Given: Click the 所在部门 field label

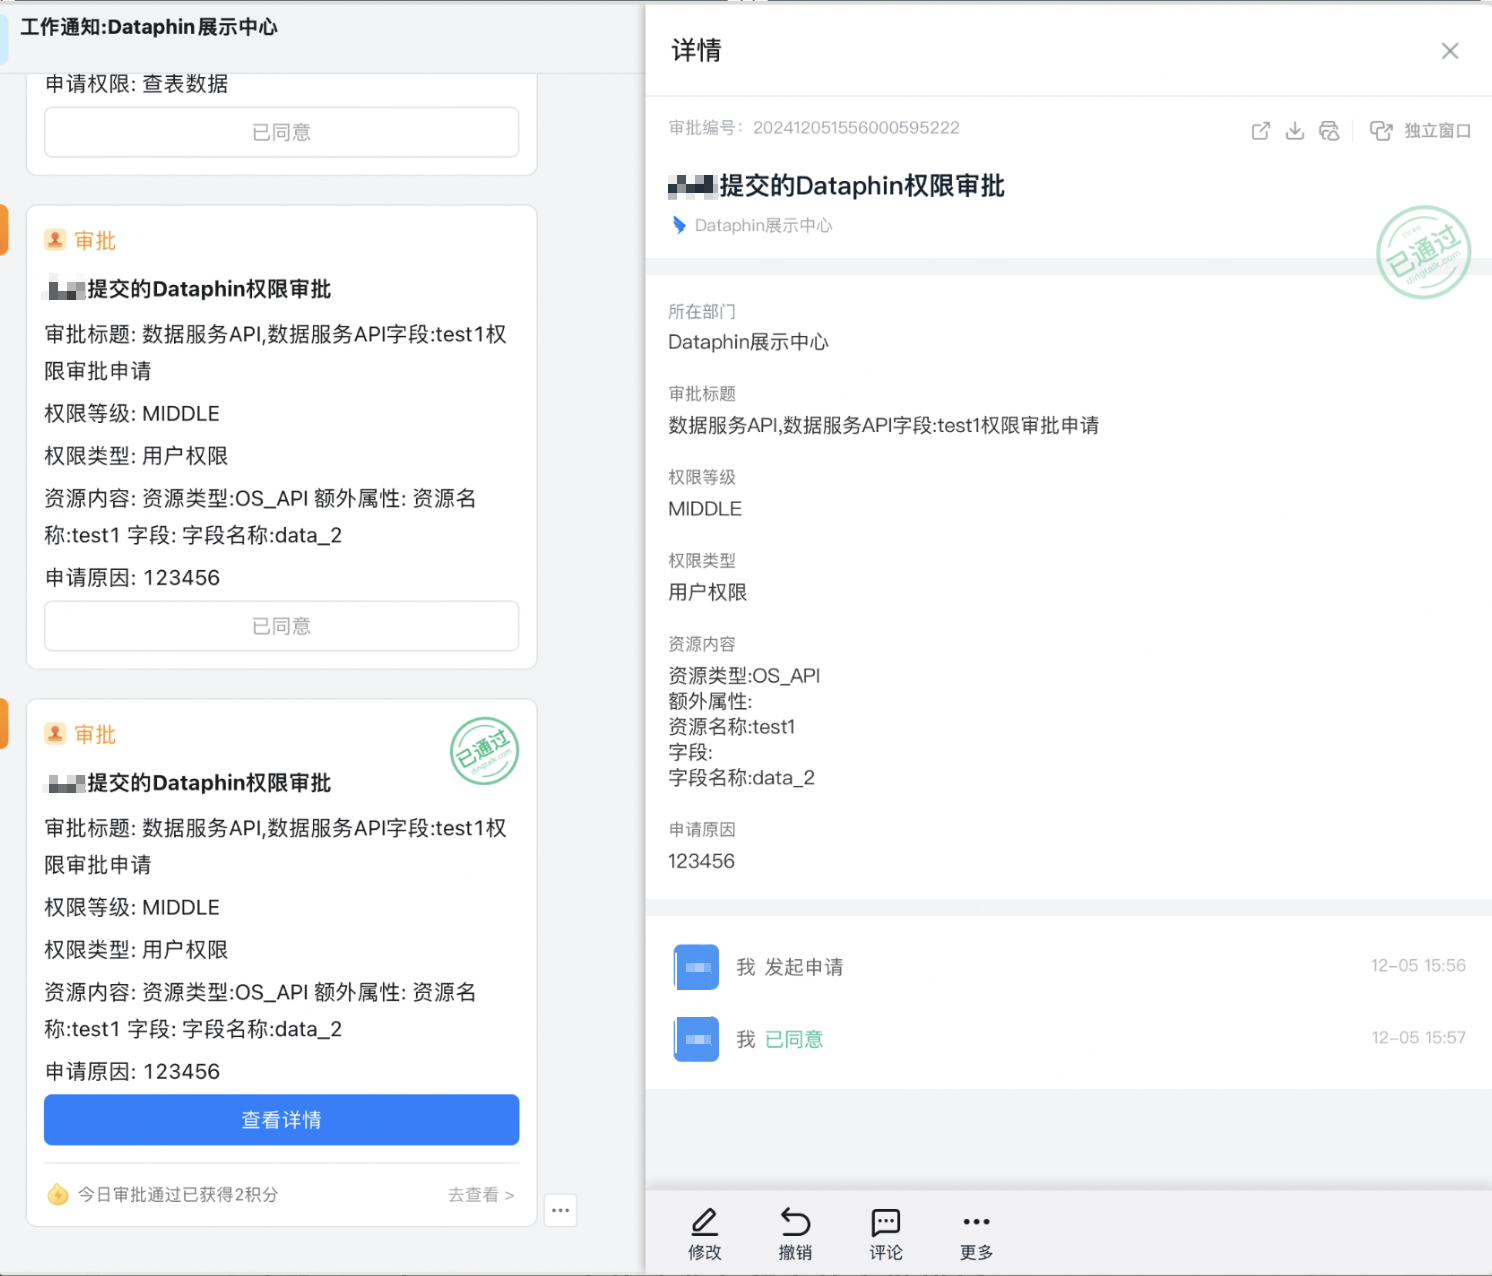Looking at the screenshot, I should (x=702, y=311).
